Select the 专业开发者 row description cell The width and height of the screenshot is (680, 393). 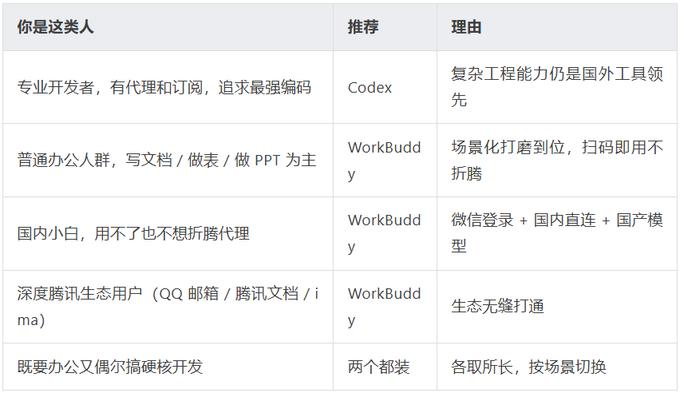click(168, 87)
